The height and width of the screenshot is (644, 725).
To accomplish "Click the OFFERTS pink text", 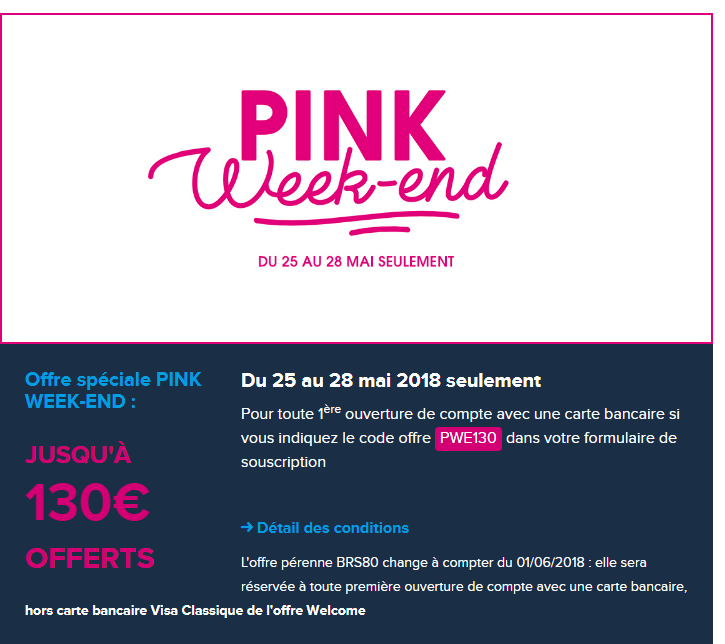I will [90, 558].
